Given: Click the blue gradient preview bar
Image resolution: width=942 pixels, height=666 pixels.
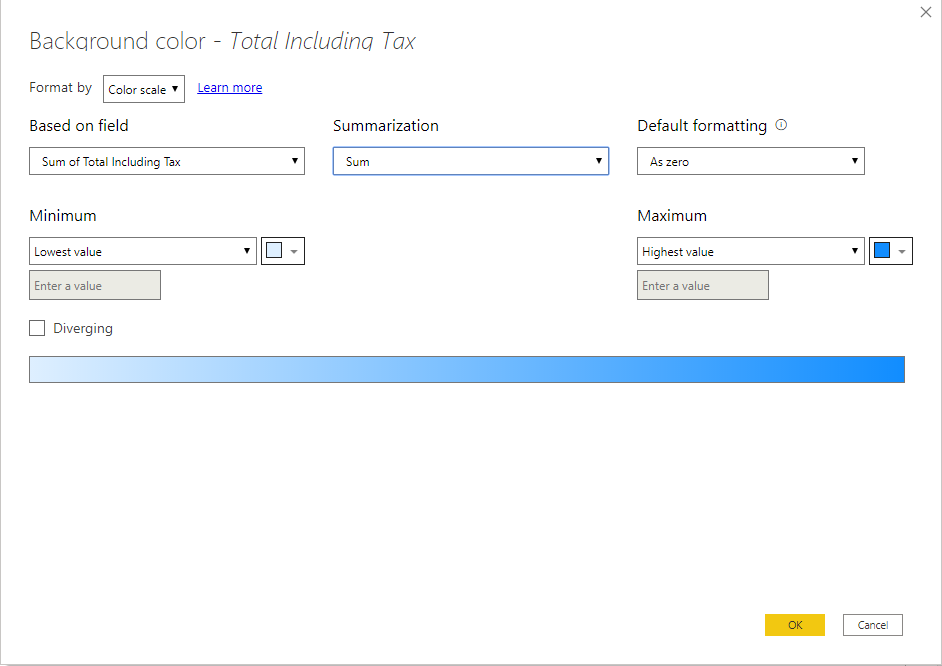Looking at the screenshot, I should 467,369.
